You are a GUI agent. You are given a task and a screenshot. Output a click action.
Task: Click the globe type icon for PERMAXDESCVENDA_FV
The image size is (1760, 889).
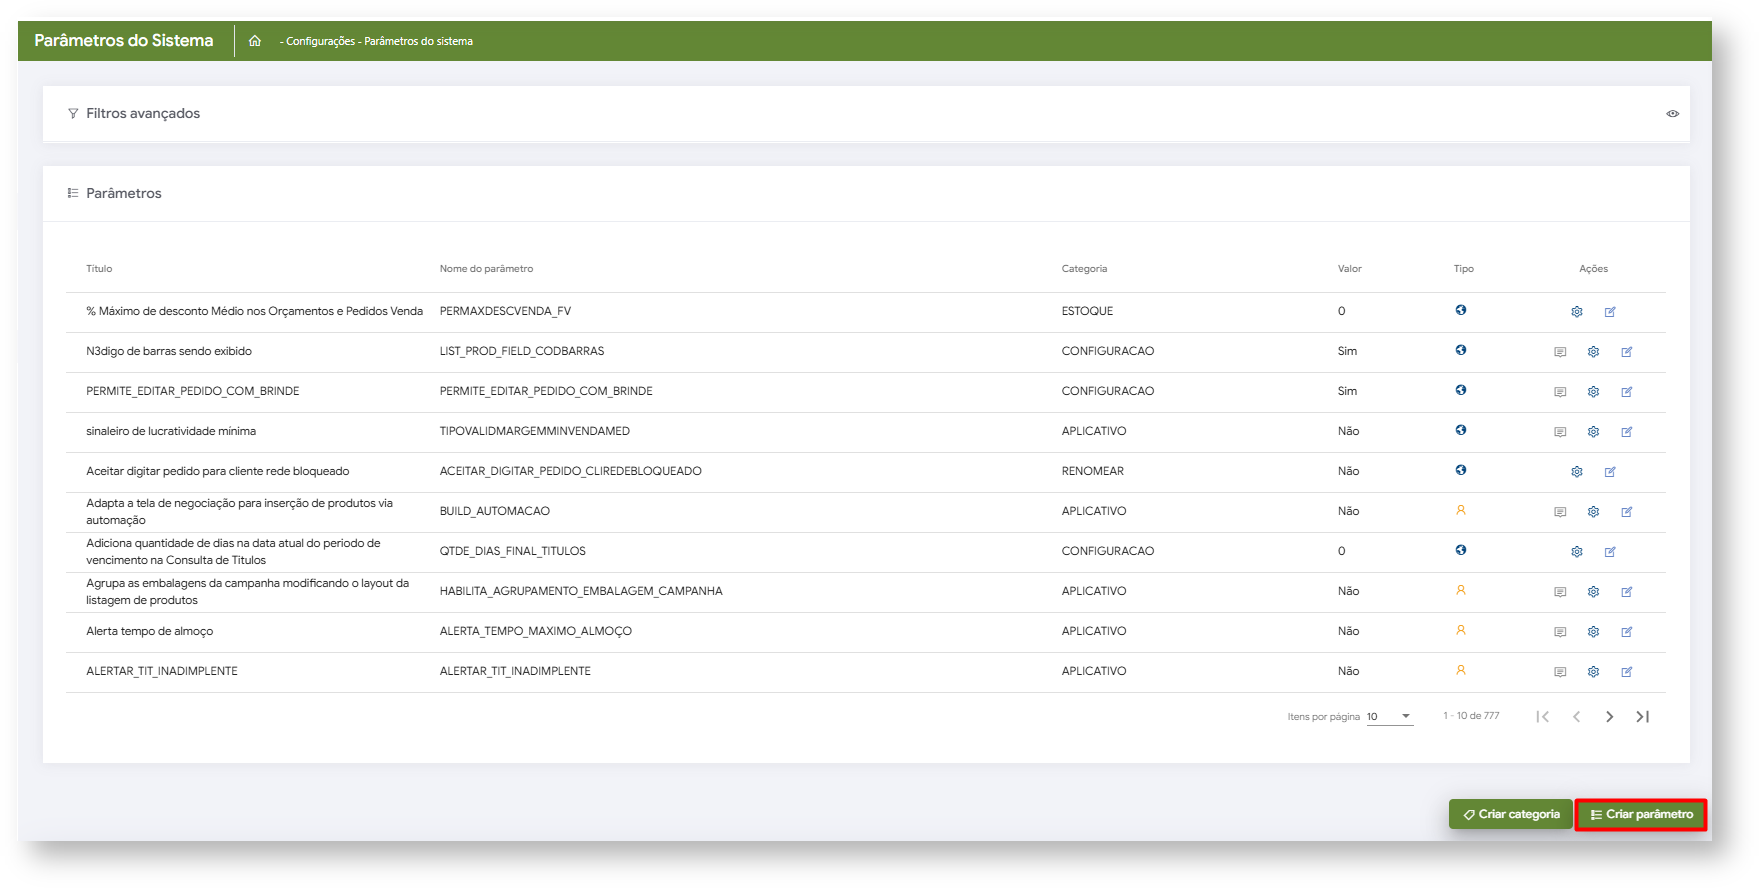1461,310
